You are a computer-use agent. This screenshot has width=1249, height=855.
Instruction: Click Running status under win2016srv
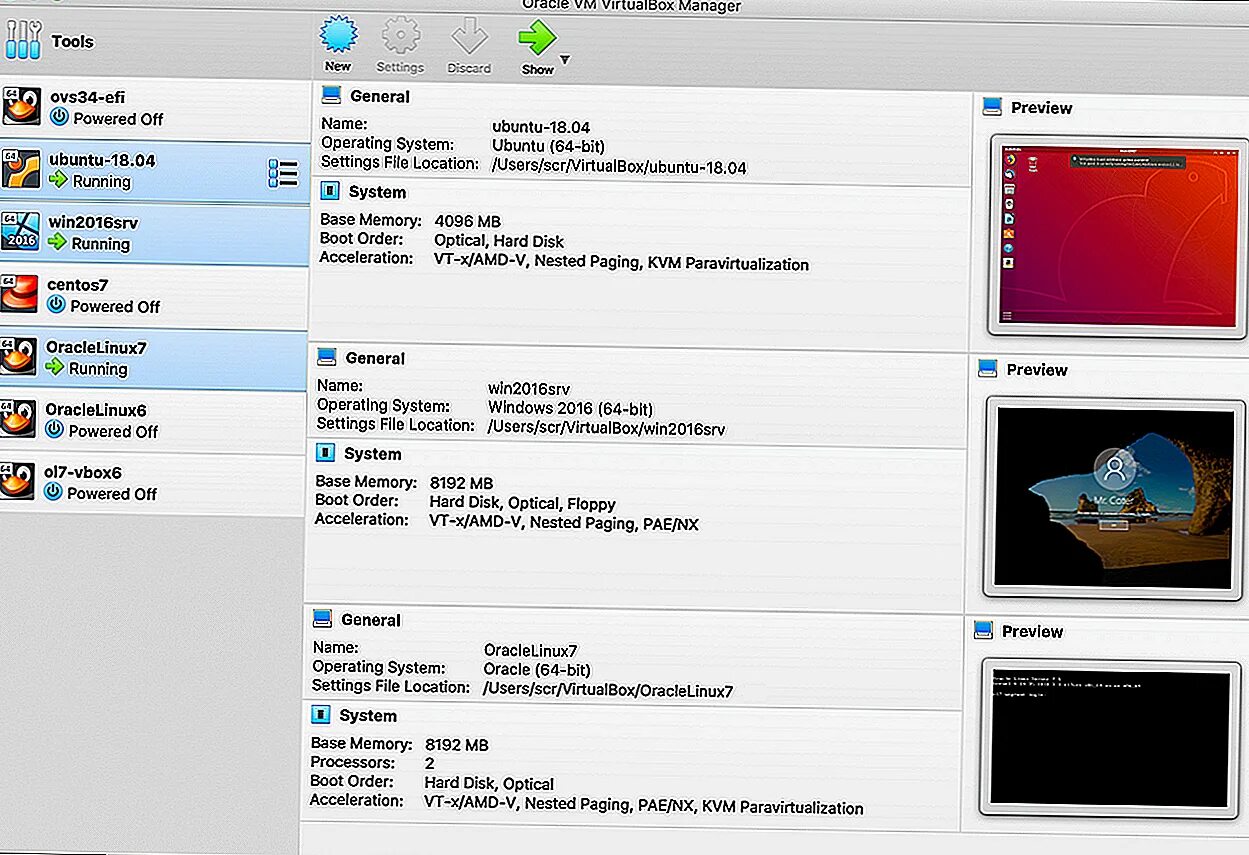point(101,244)
